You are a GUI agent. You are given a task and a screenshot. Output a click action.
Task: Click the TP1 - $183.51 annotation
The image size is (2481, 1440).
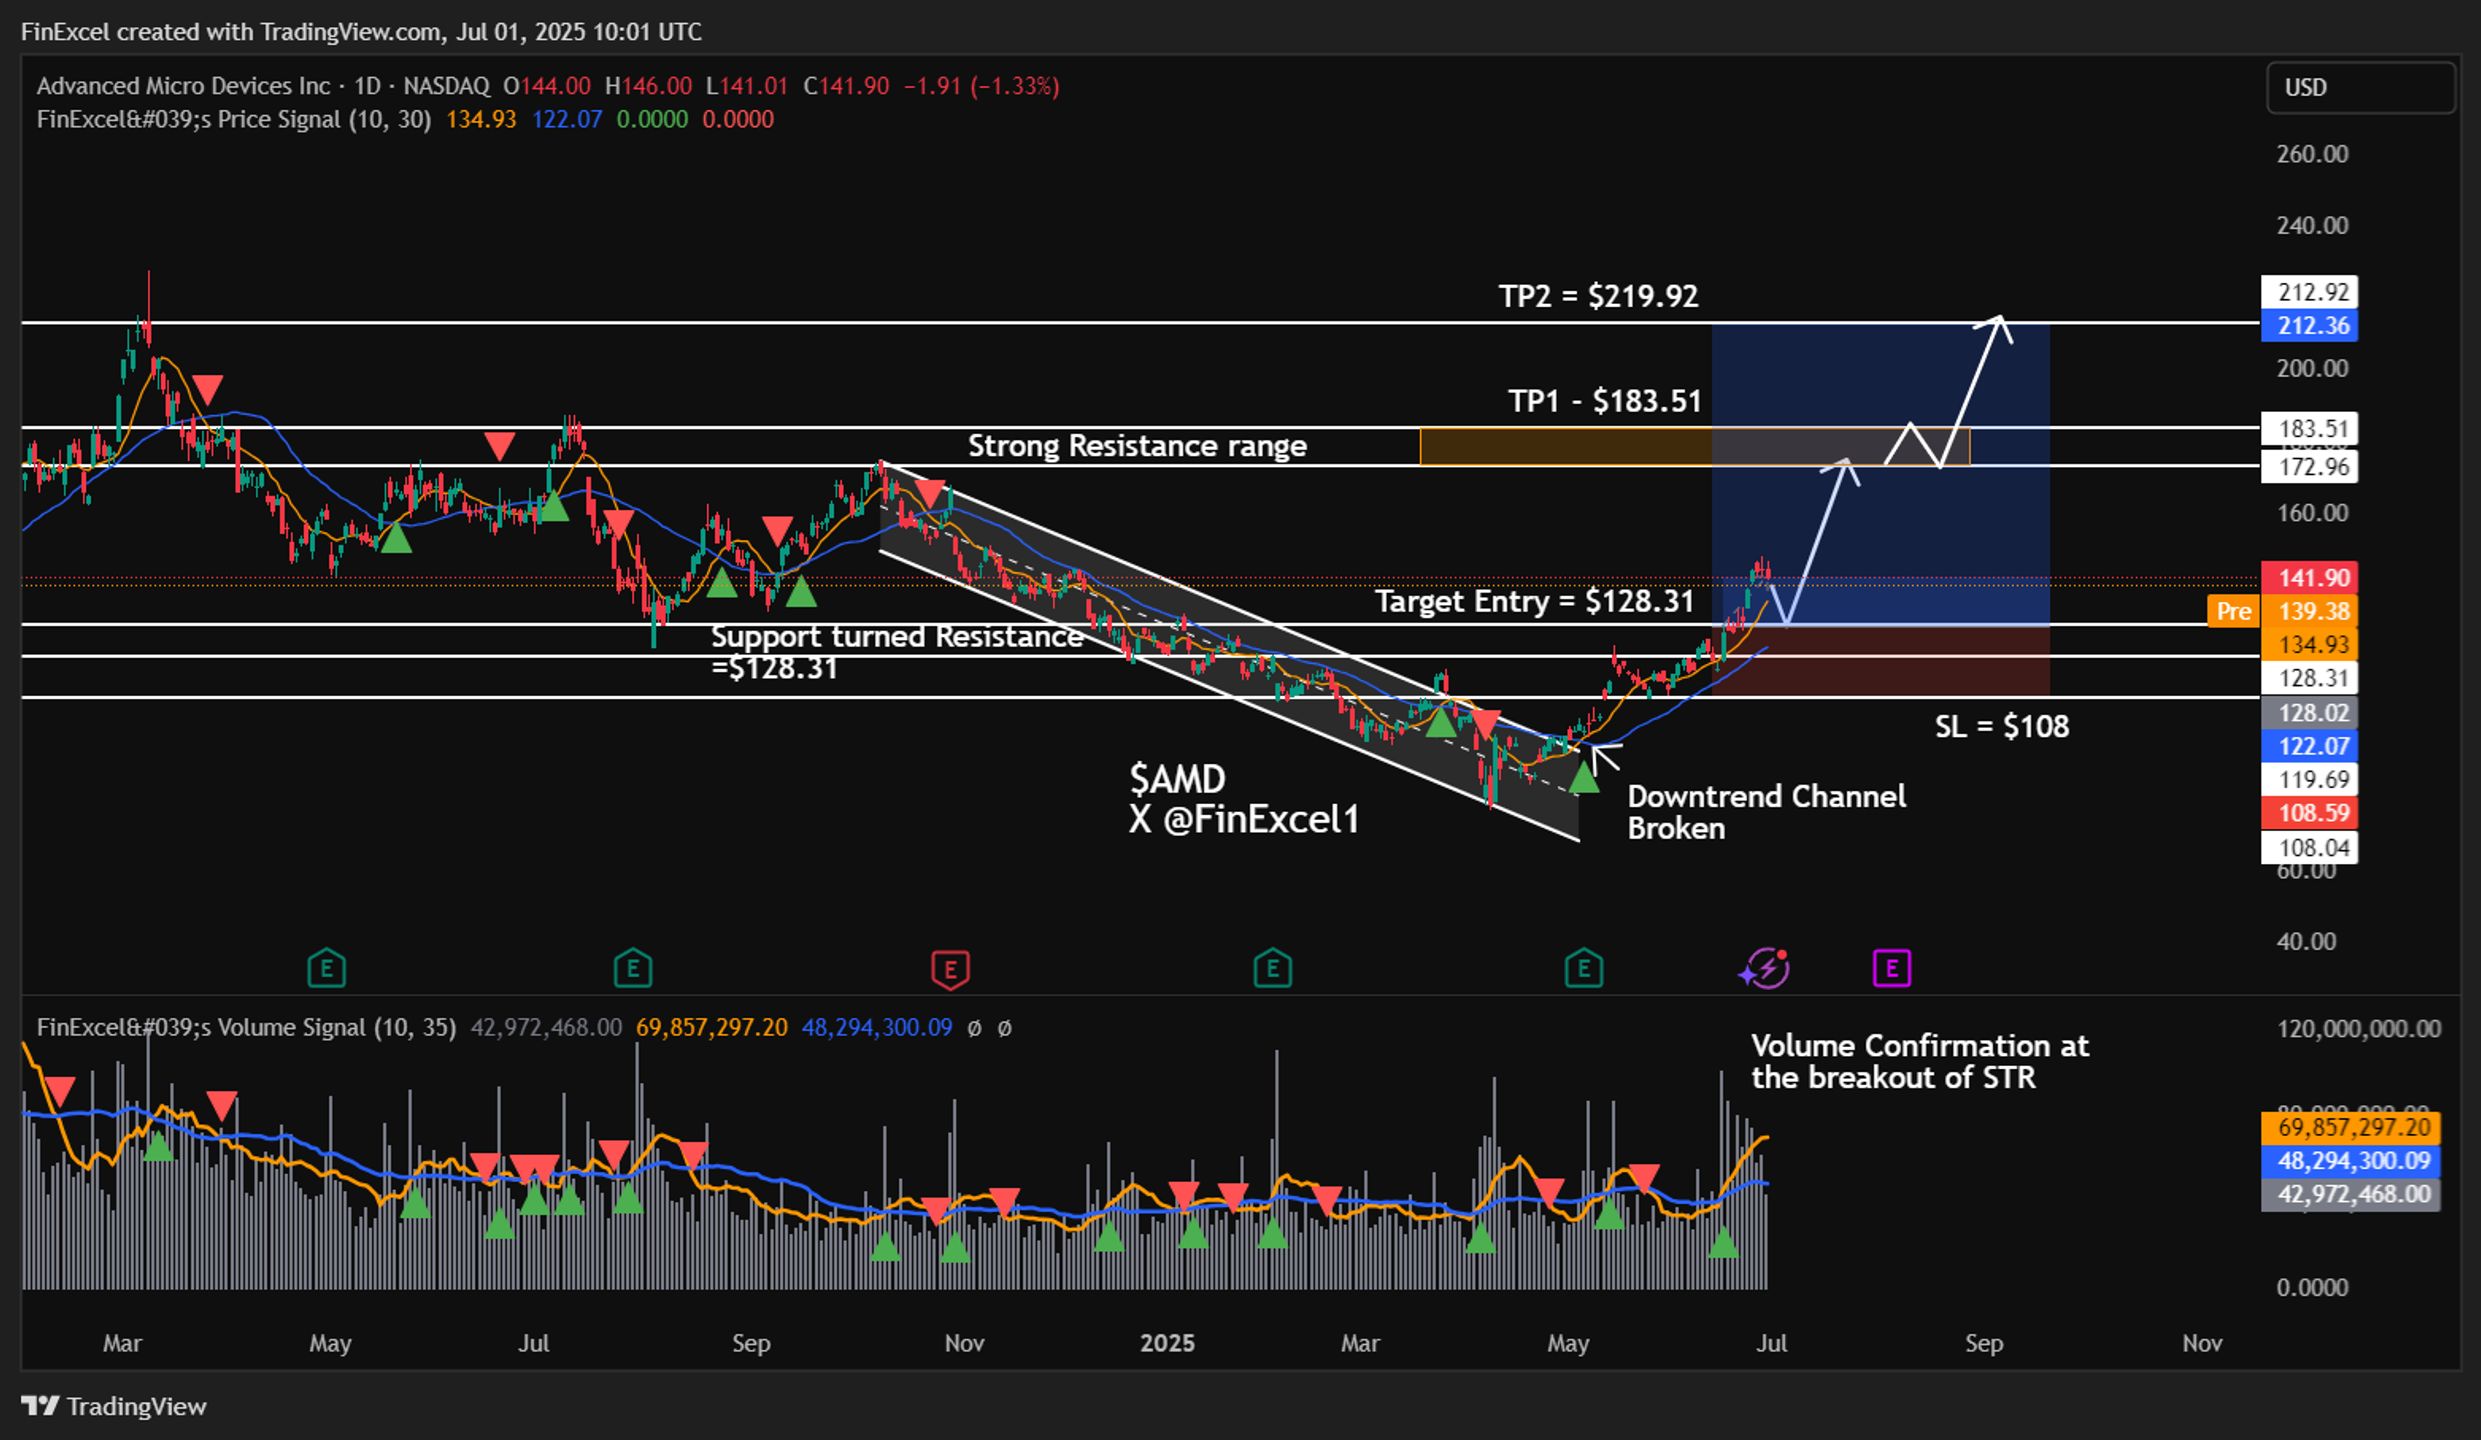(1604, 401)
